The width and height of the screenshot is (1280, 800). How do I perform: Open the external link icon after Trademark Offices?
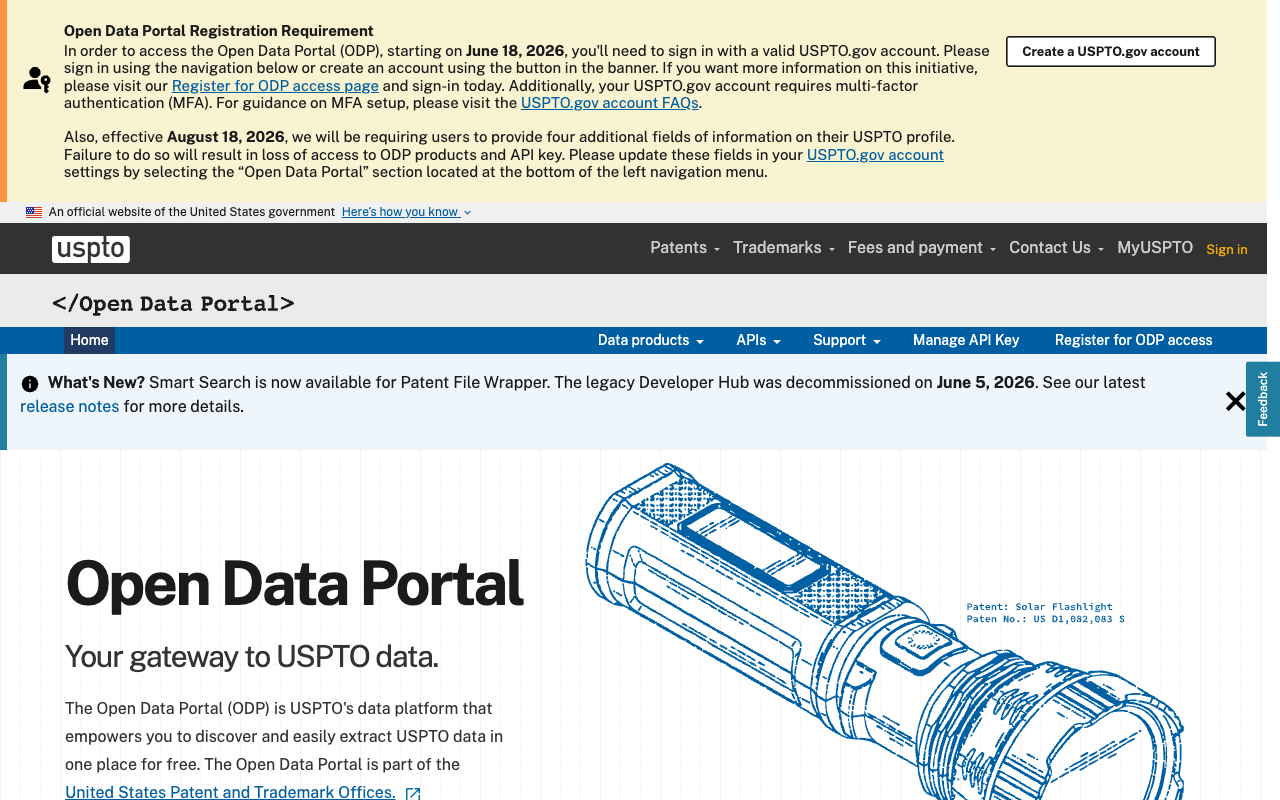tap(413, 793)
